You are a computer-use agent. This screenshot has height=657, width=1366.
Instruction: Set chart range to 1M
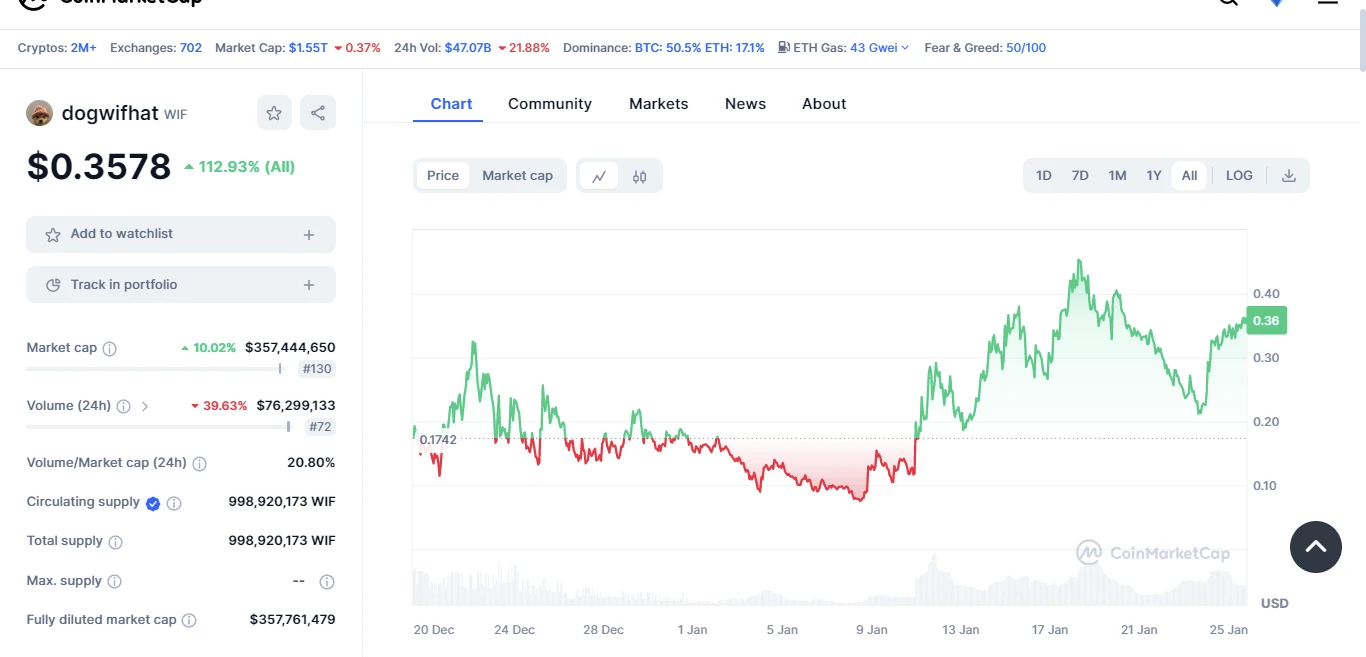[x=1117, y=176]
